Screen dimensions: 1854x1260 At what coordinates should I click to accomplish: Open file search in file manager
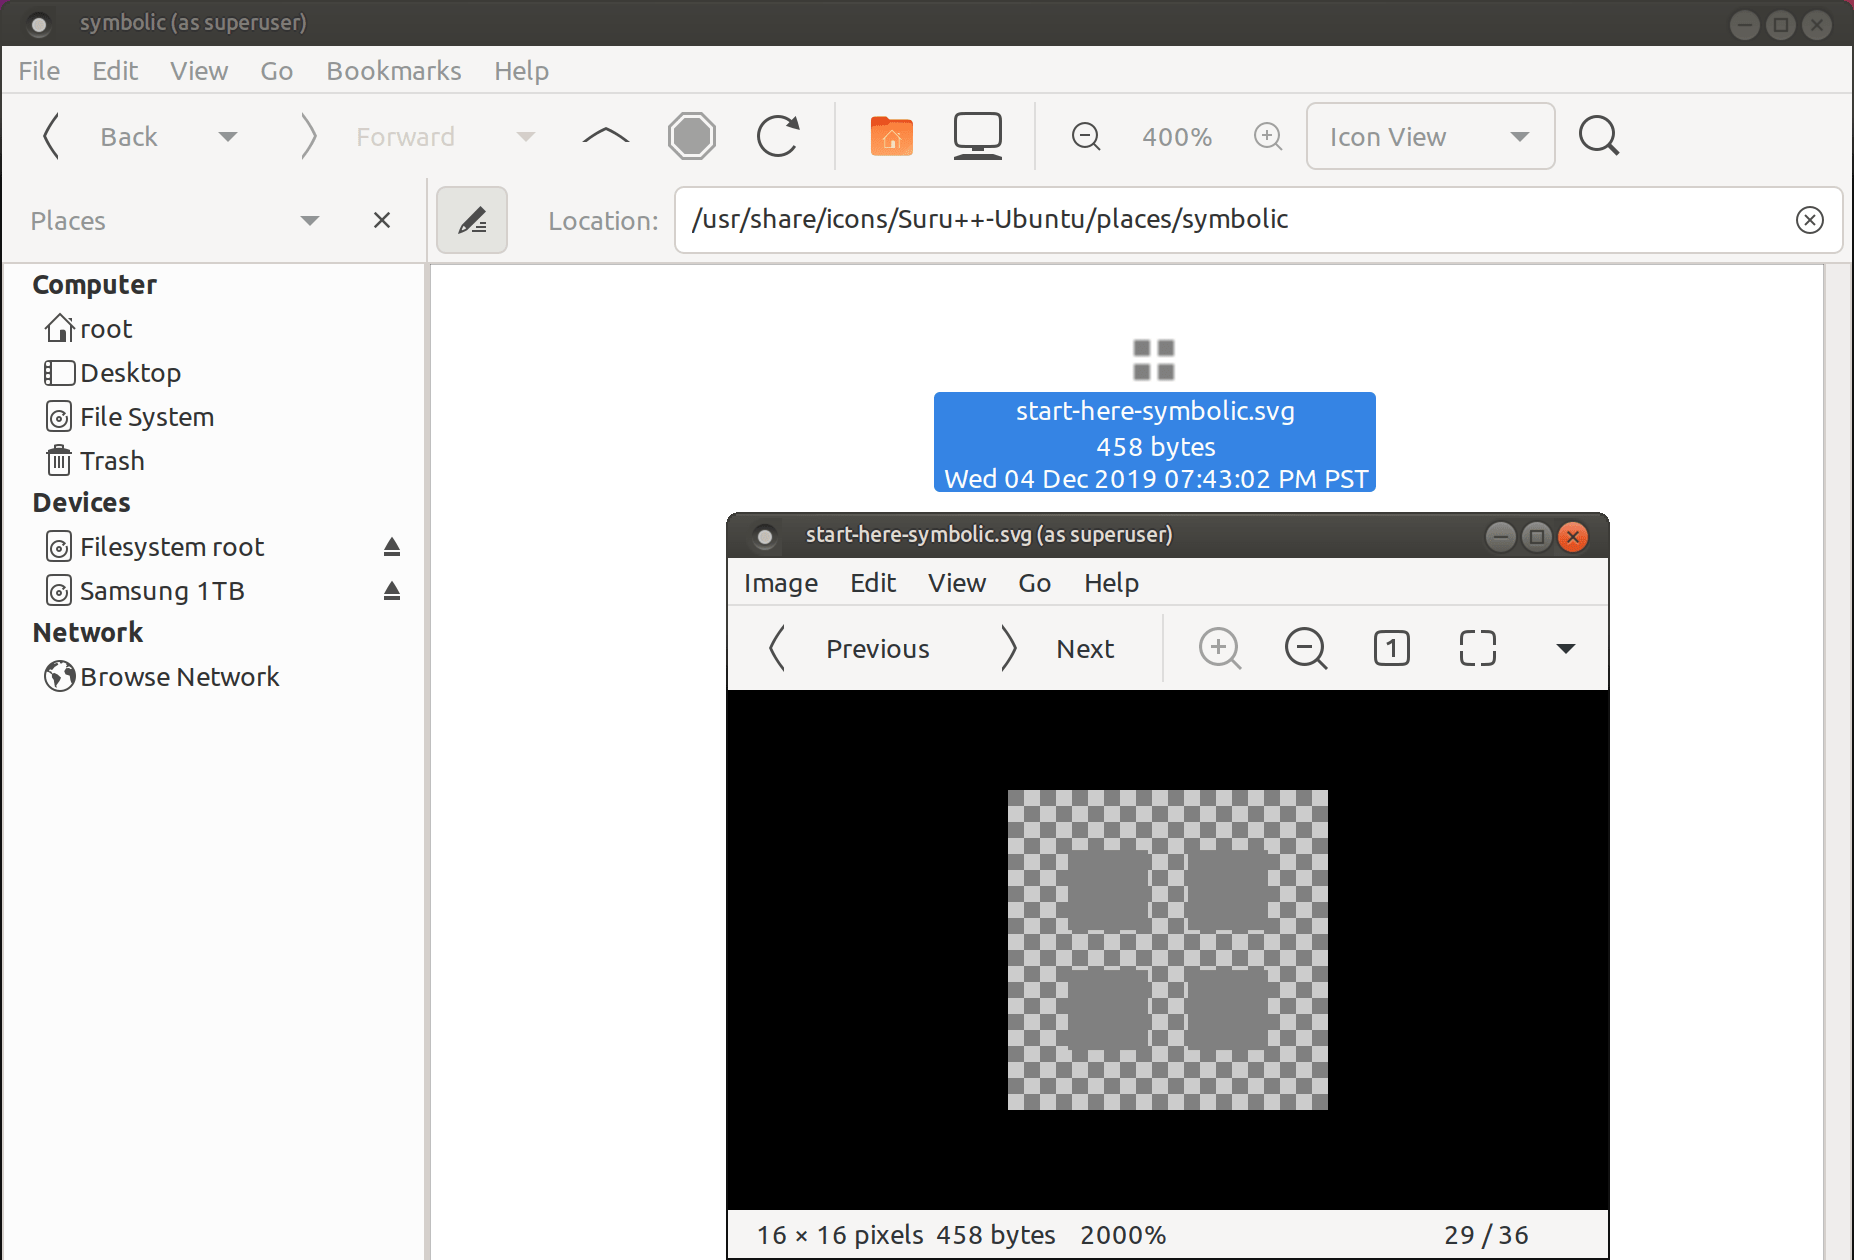pyautogui.click(x=1599, y=136)
